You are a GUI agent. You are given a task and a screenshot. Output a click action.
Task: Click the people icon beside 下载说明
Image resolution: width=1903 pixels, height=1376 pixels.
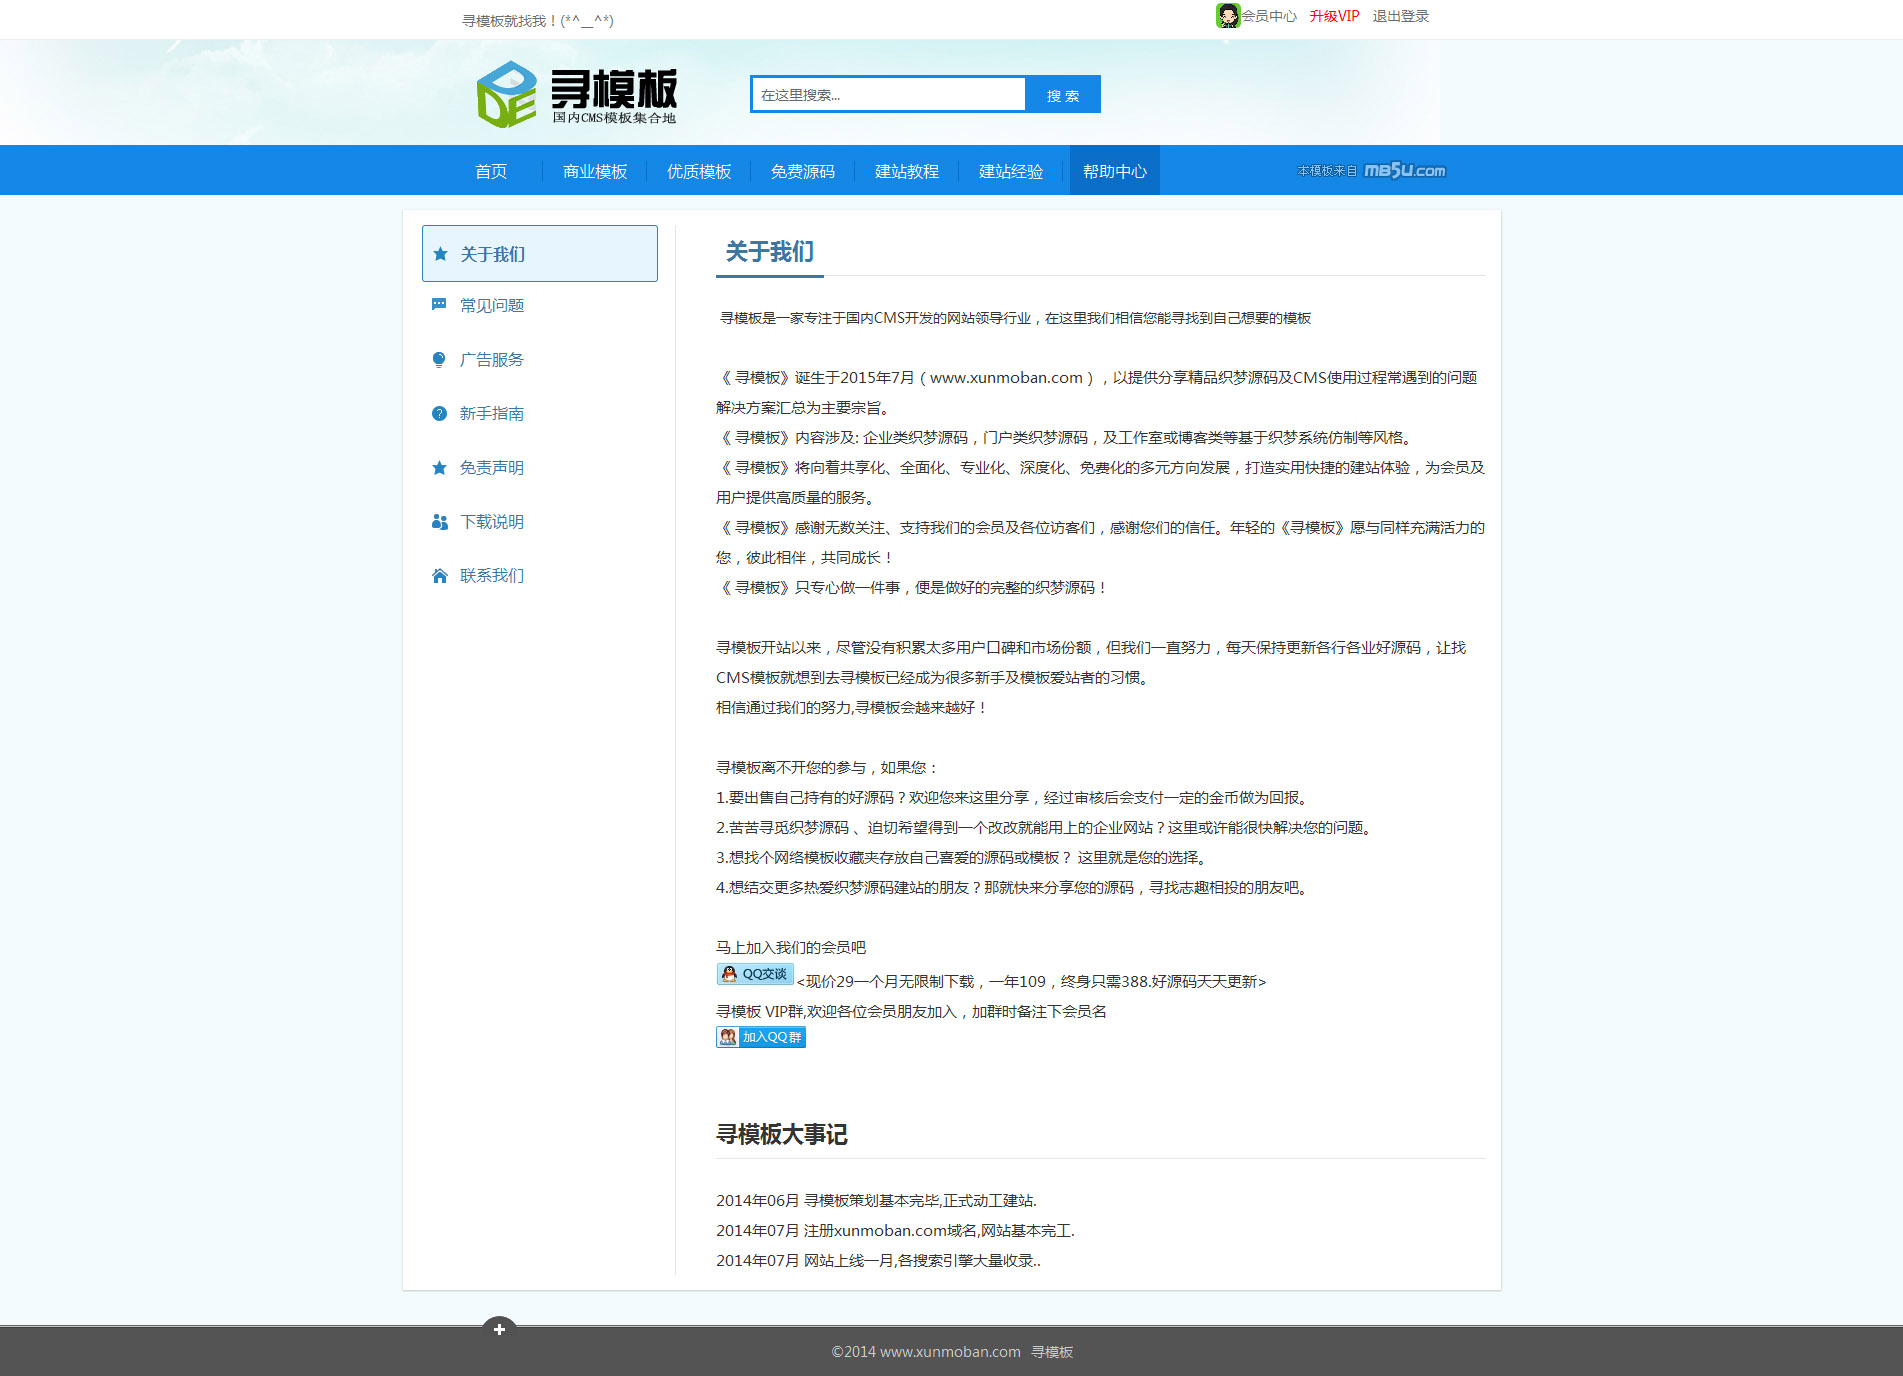439,522
